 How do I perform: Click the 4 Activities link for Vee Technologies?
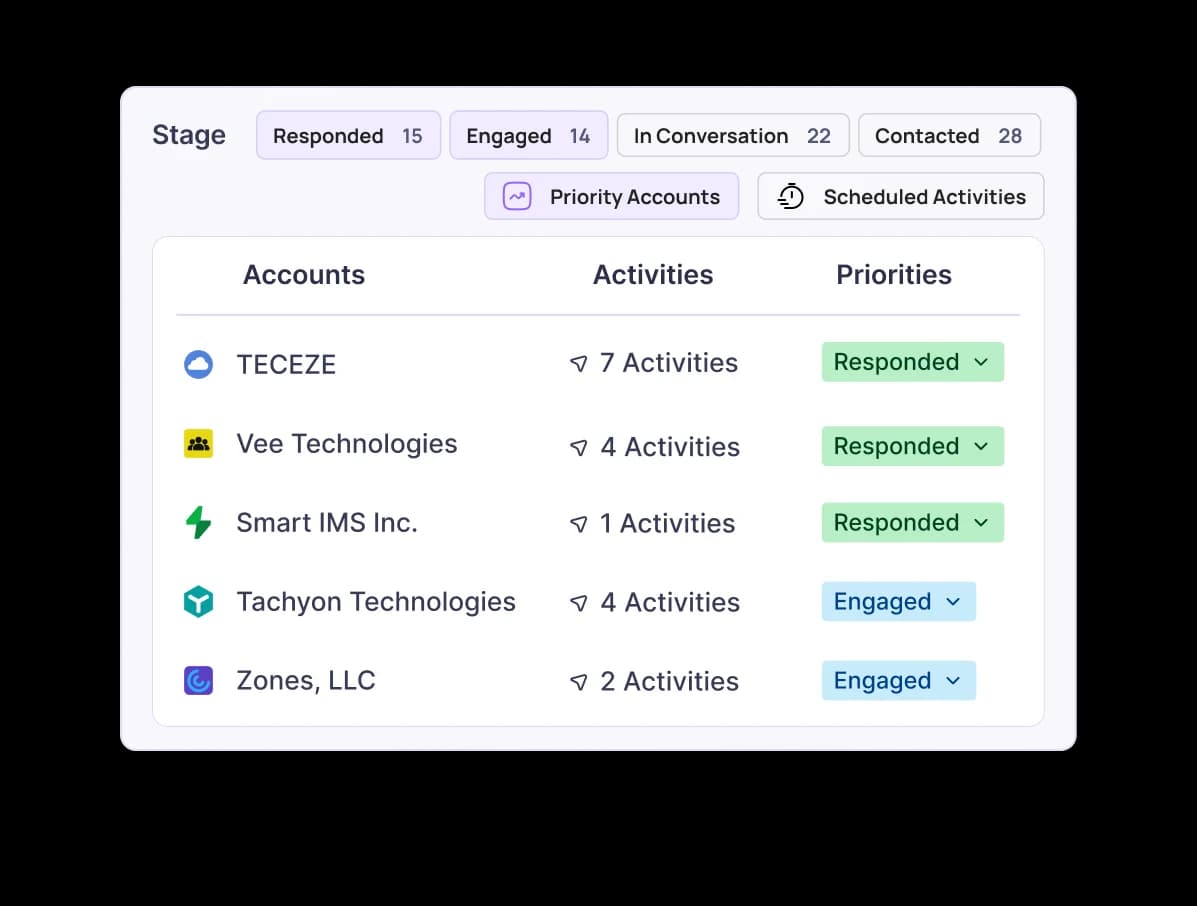coord(669,447)
